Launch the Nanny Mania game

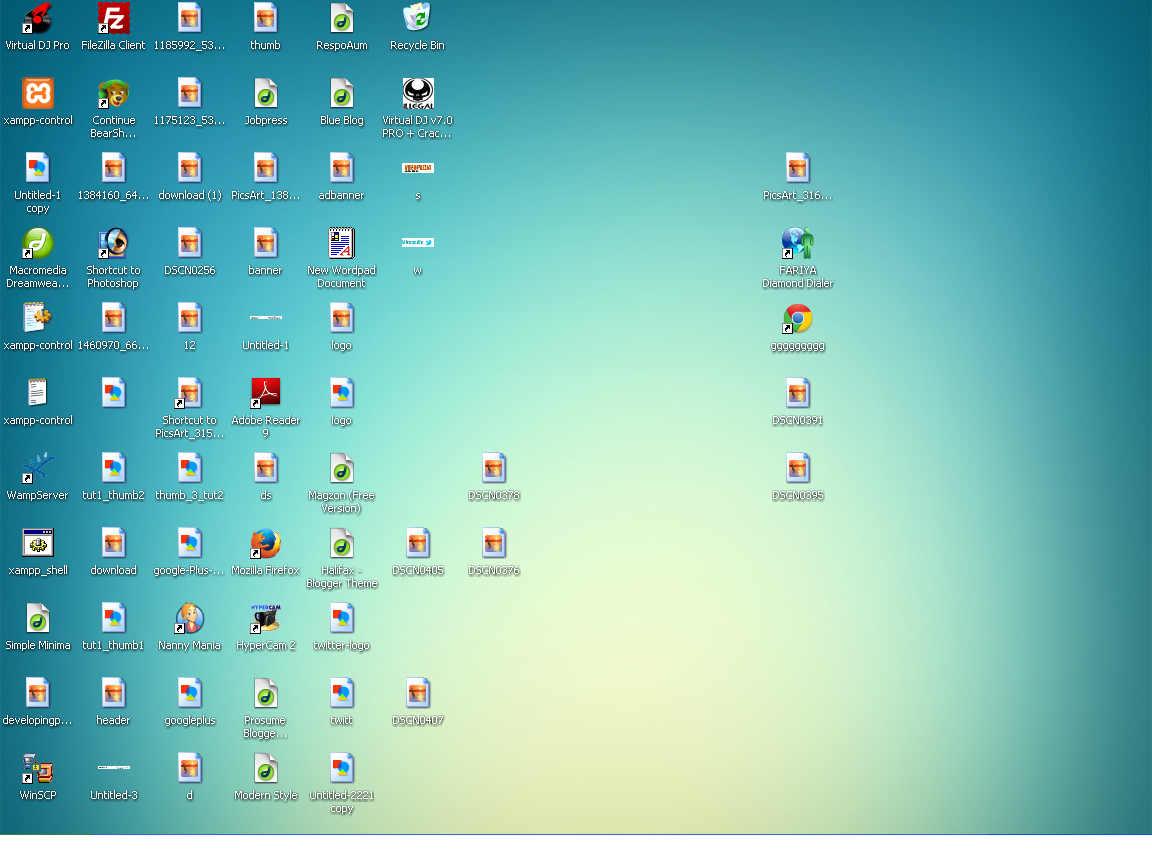click(189, 618)
